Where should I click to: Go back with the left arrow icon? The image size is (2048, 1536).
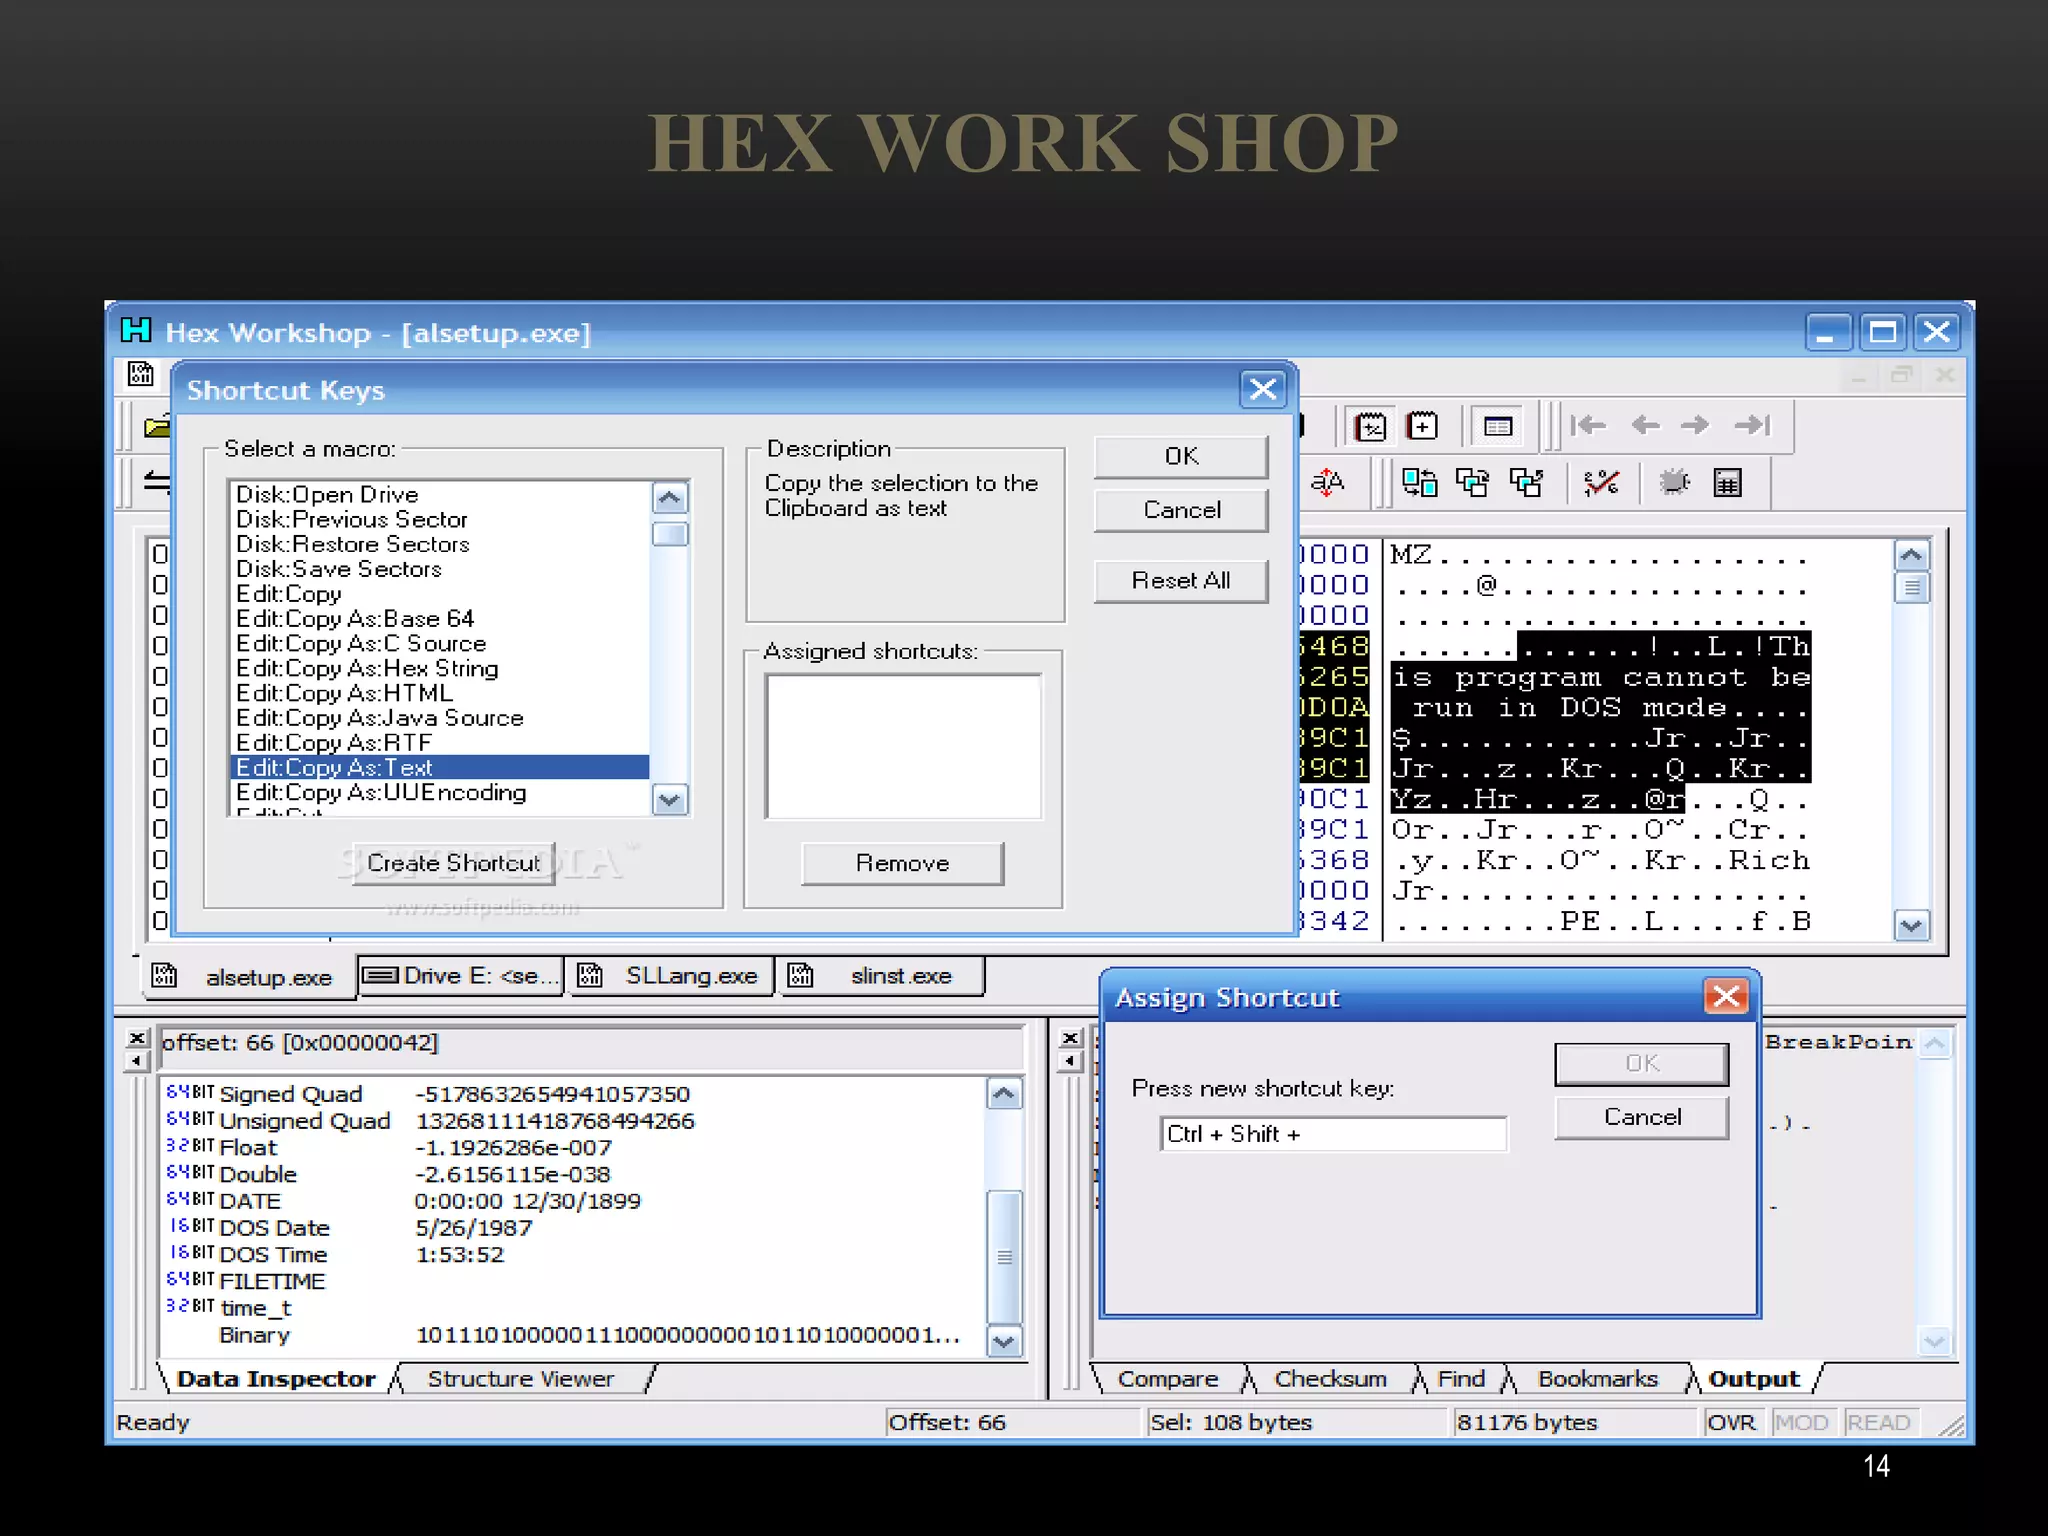pos(1645,426)
